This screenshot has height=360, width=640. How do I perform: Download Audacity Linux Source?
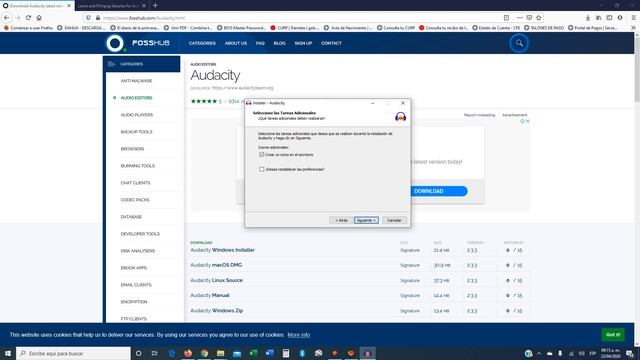click(216, 280)
